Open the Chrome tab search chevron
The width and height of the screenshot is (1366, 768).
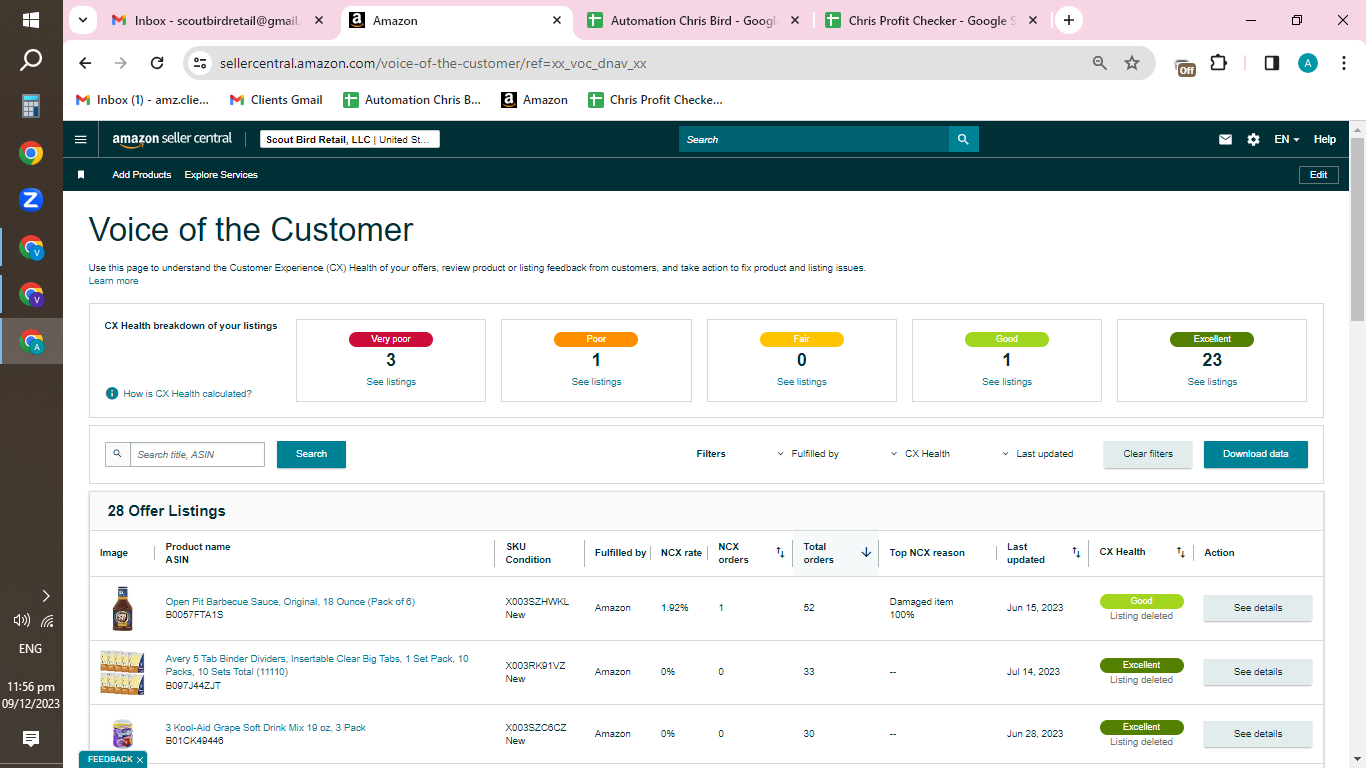[x=83, y=20]
